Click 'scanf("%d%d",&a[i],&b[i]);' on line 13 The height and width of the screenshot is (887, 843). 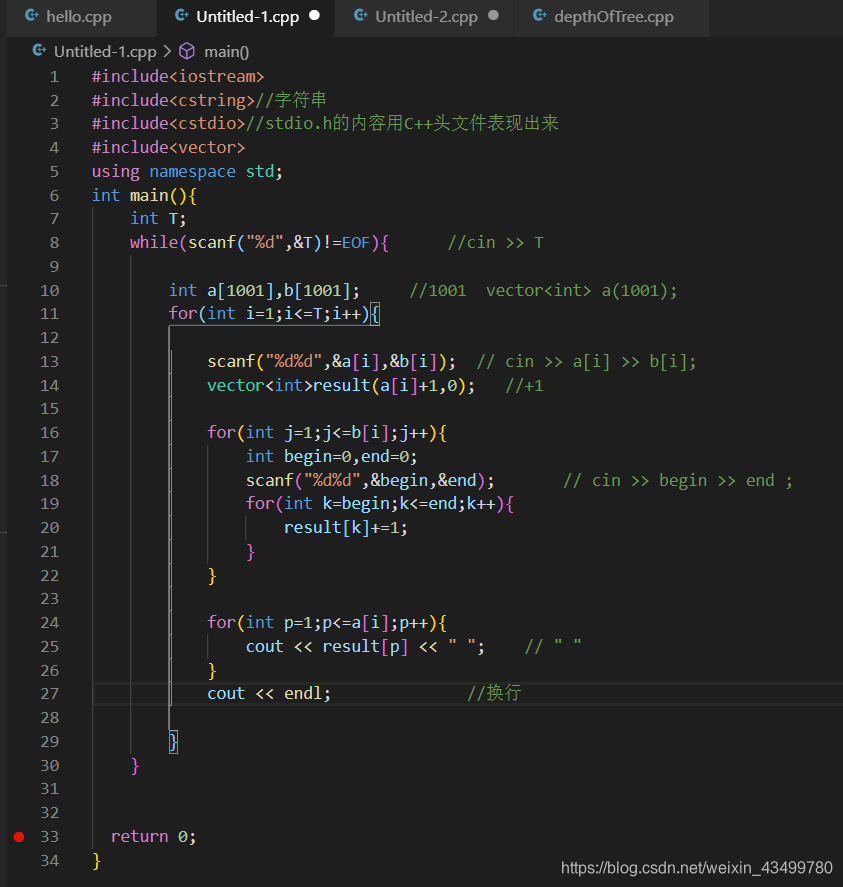(331, 361)
